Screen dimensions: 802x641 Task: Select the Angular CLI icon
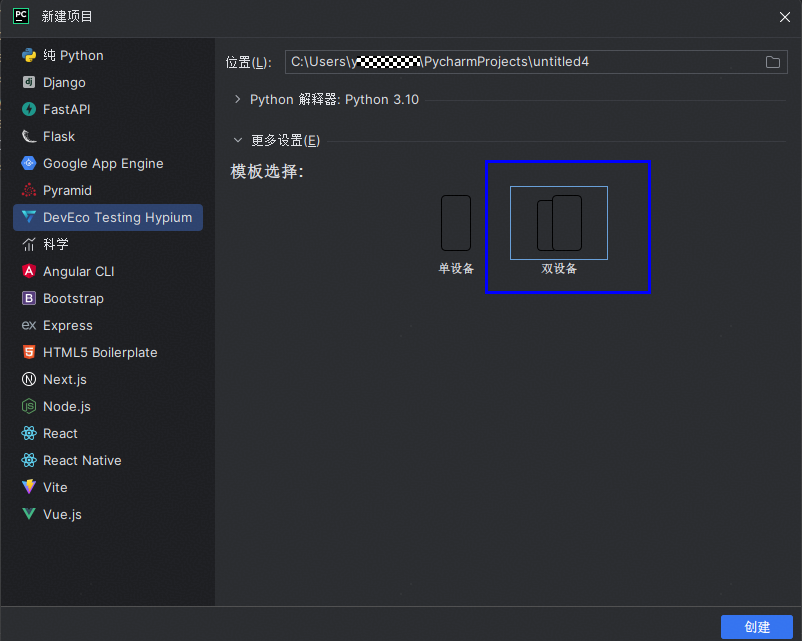click(x=29, y=271)
